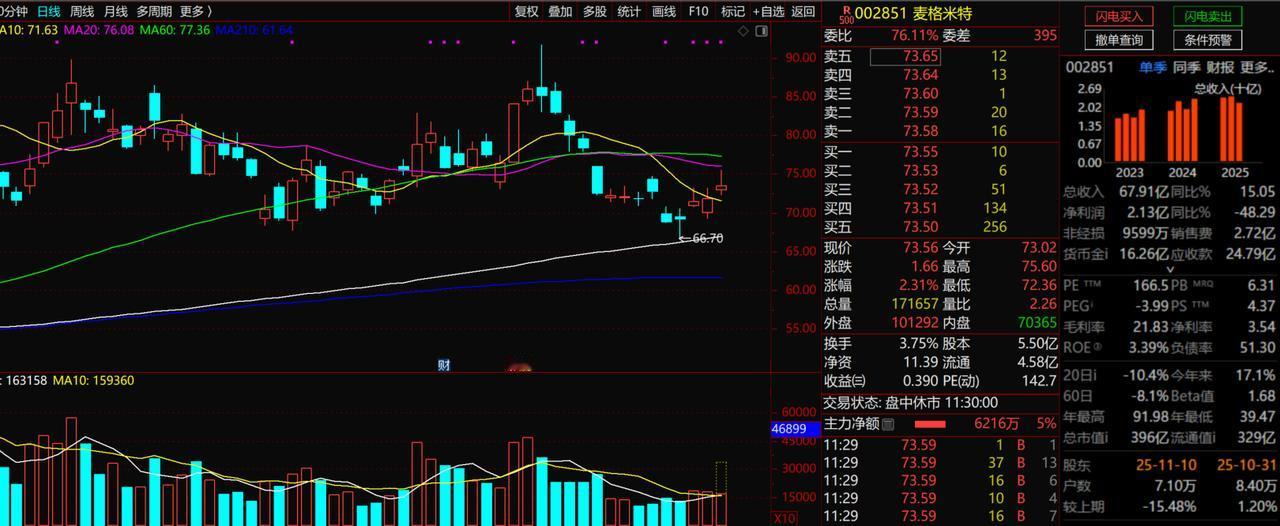Image resolution: width=1280 pixels, height=526 pixels.
Task: Select the 46899 volume axis marker
Action: [795, 428]
